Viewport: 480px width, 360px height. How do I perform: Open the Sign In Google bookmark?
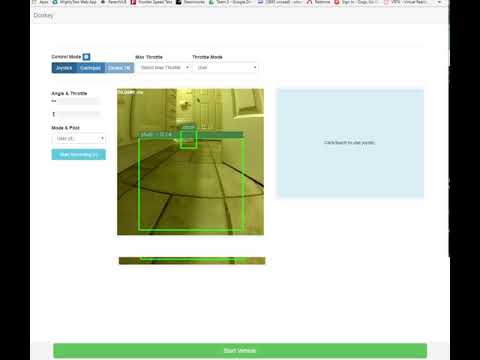(357, 2)
